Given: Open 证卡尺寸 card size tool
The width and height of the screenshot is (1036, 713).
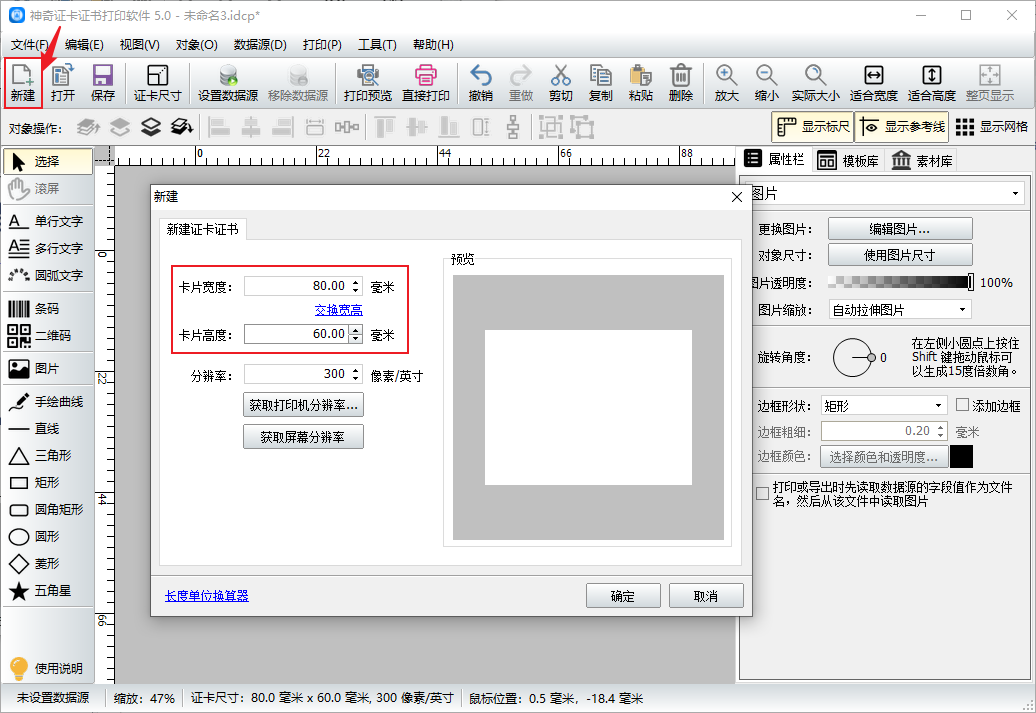Looking at the screenshot, I should (x=158, y=83).
